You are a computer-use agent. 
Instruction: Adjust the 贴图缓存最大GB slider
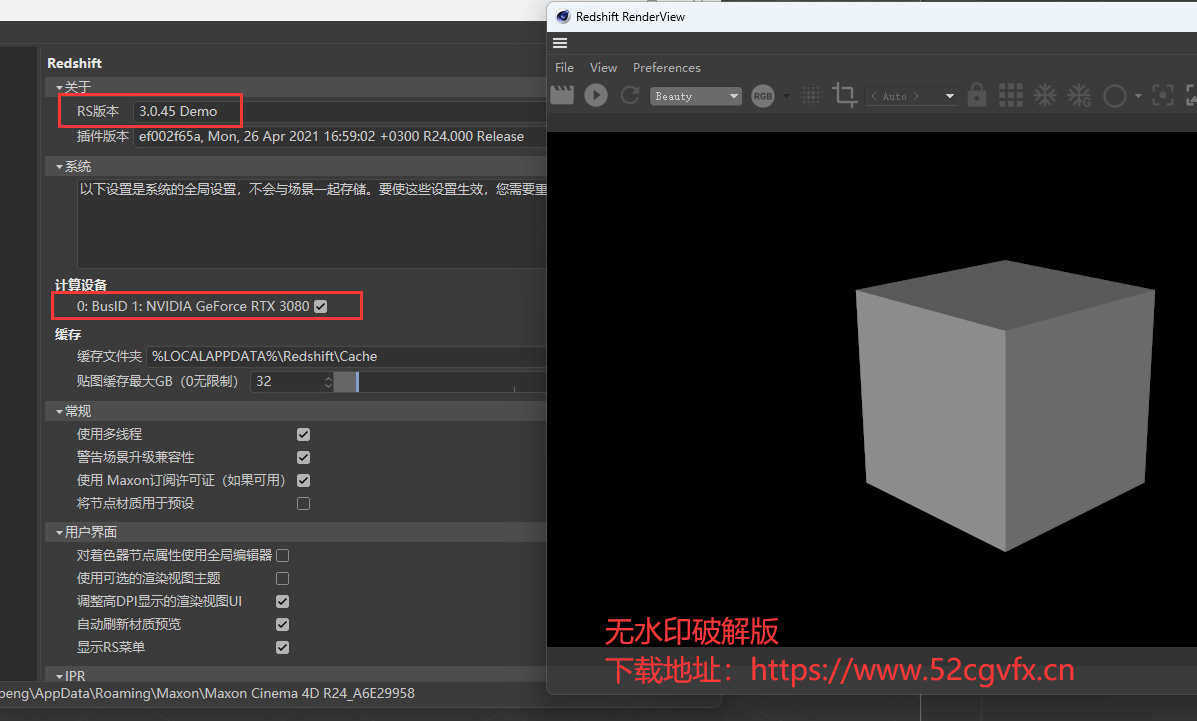pos(440,381)
